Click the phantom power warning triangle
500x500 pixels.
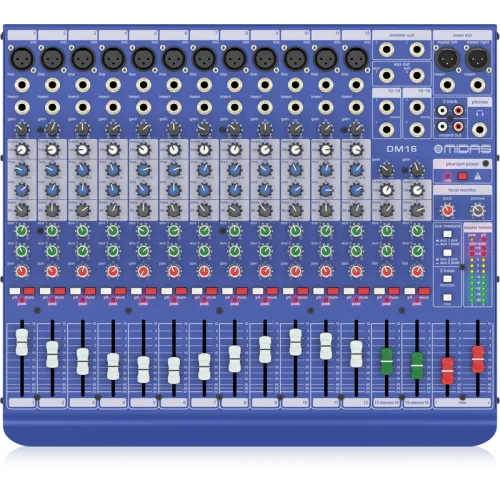(x=478, y=176)
